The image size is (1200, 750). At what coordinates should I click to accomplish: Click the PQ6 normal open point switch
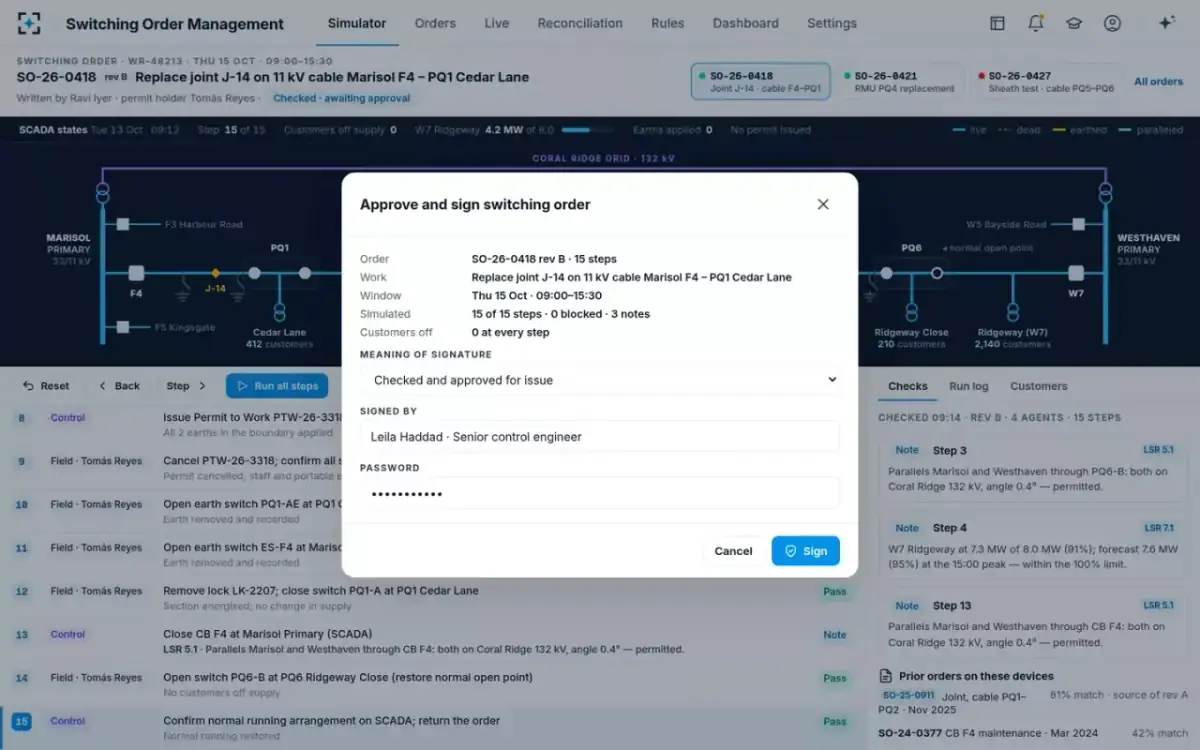pos(937,273)
